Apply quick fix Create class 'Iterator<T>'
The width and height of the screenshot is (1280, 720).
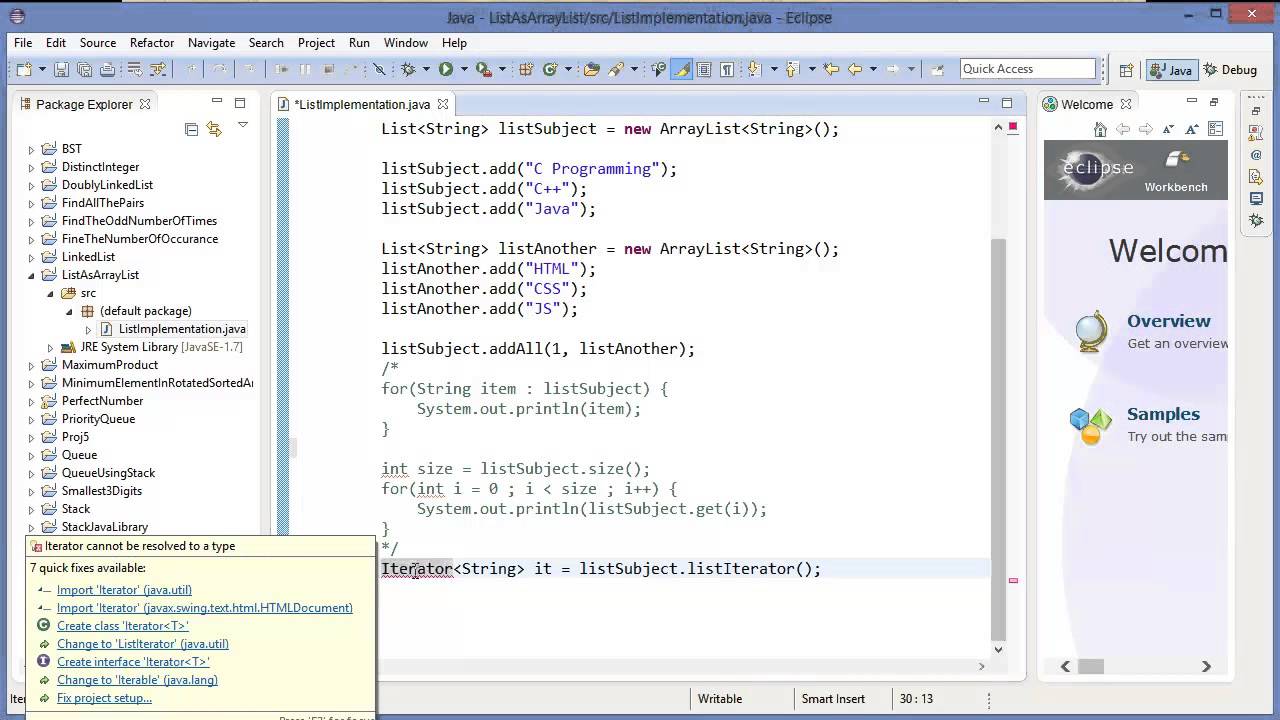click(122, 626)
